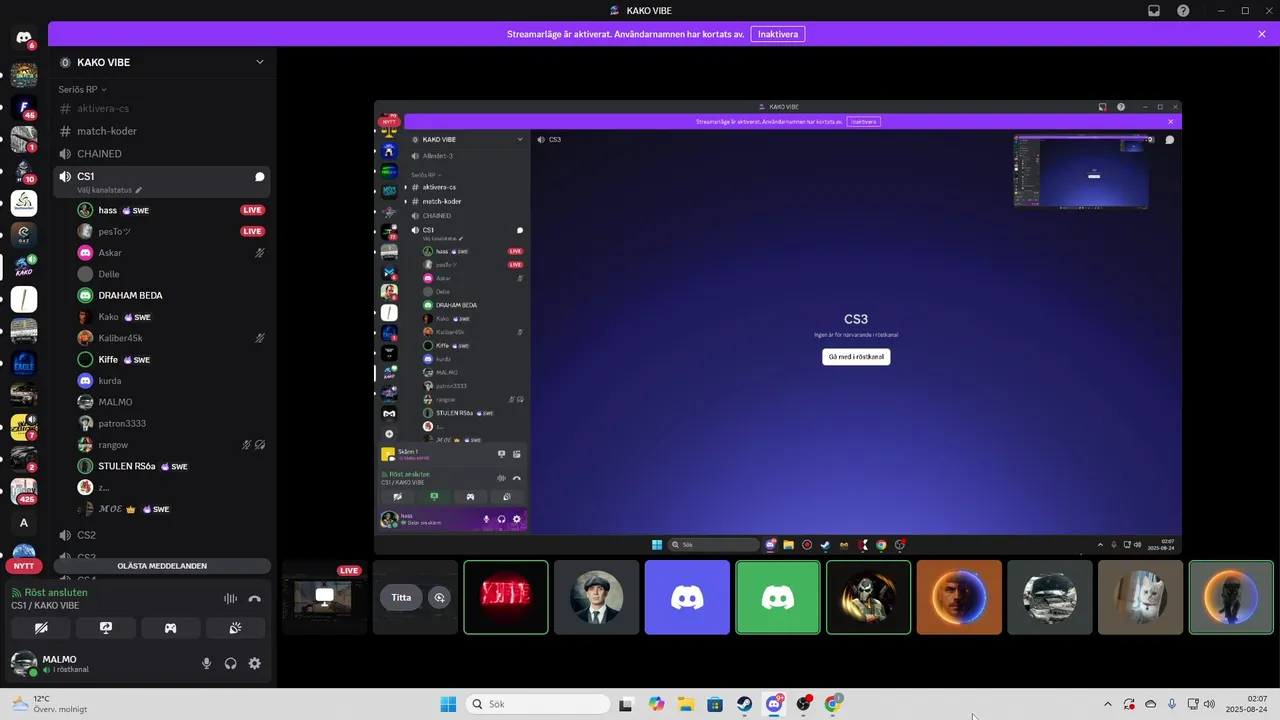Screen dimensions: 1280x720
Task: Open the server with letter A icon
Action: pyautogui.click(x=24, y=523)
